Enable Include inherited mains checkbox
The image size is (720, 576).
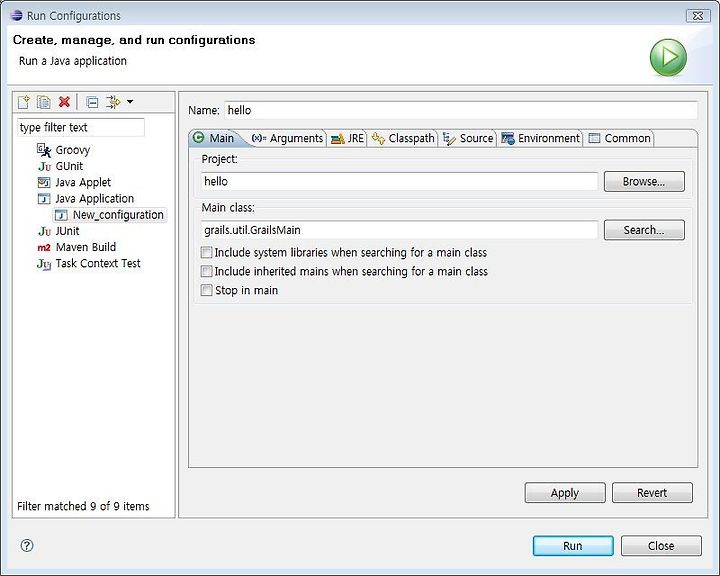click(x=207, y=271)
